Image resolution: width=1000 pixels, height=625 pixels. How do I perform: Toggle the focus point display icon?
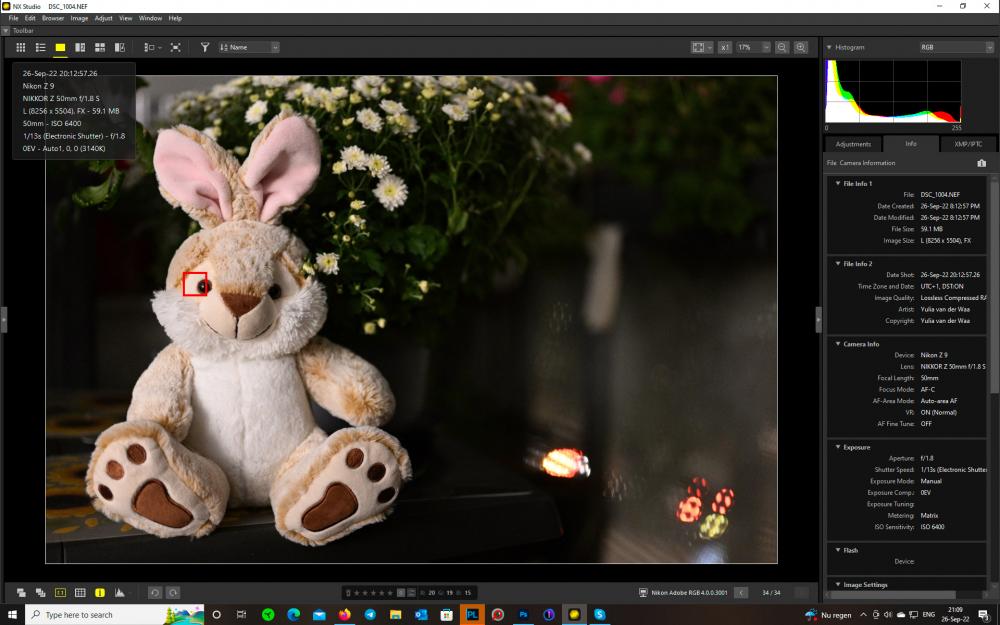coord(60,592)
